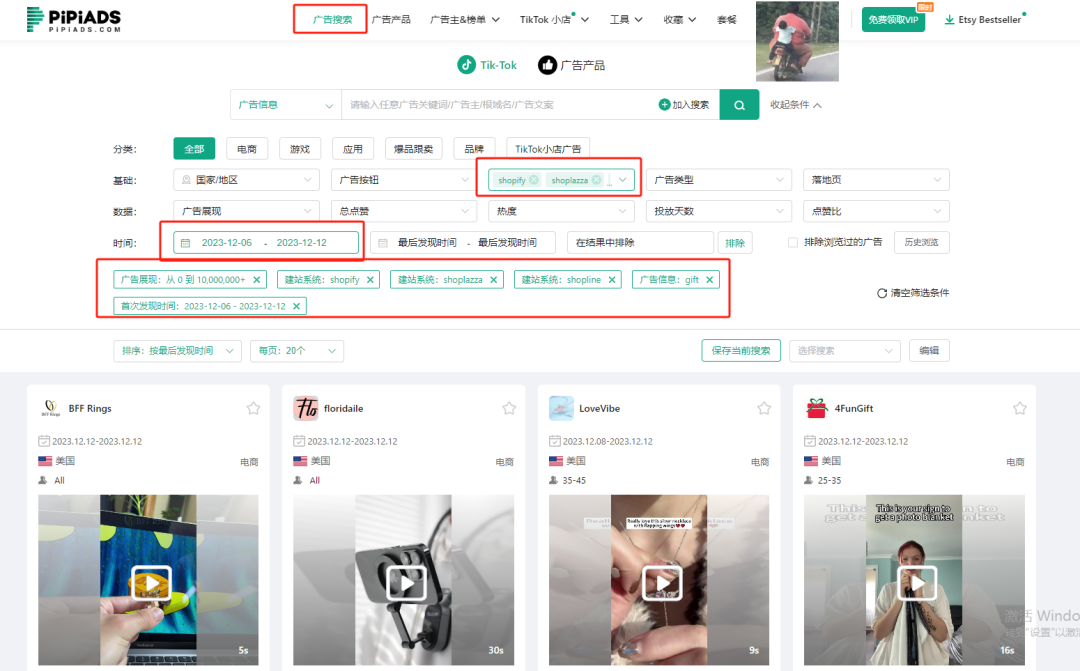Select the 游戏 category filter

(x=300, y=149)
